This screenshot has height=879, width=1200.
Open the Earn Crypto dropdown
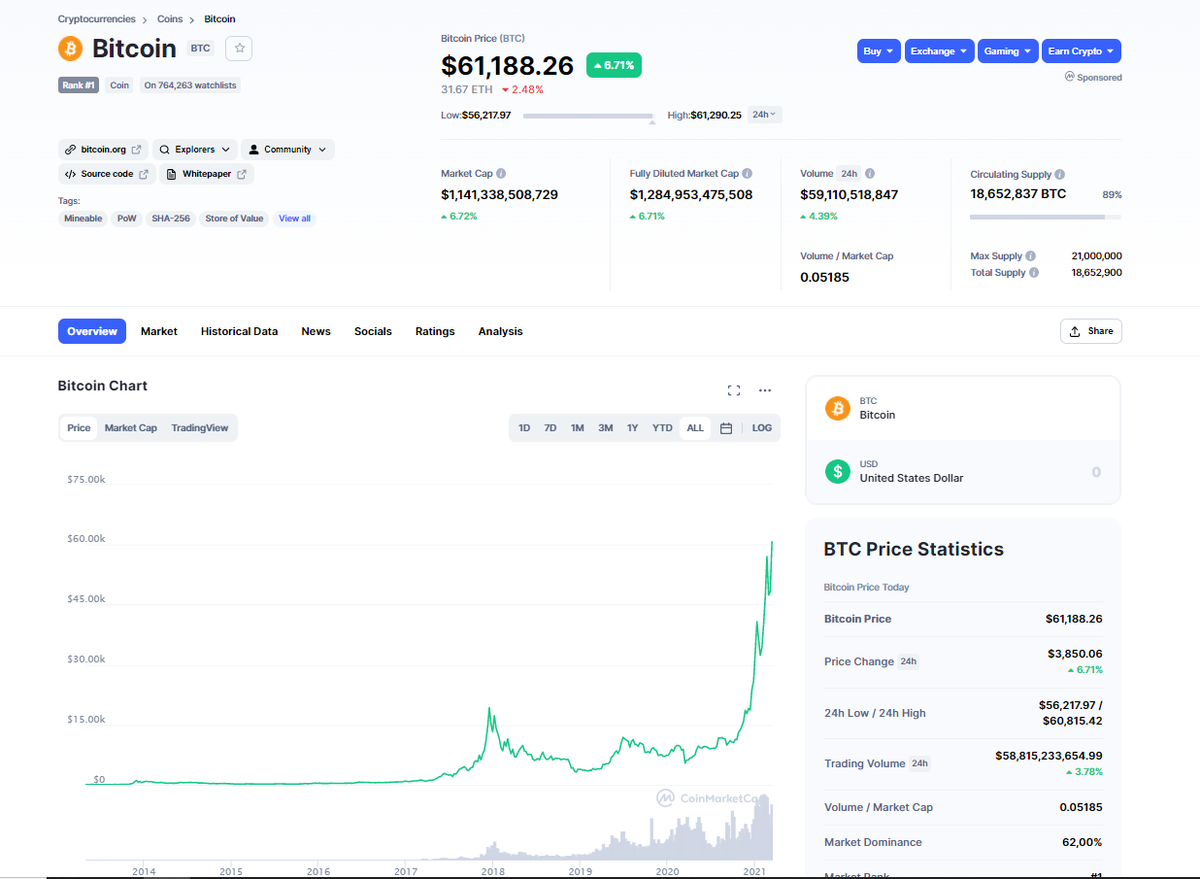point(1081,51)
